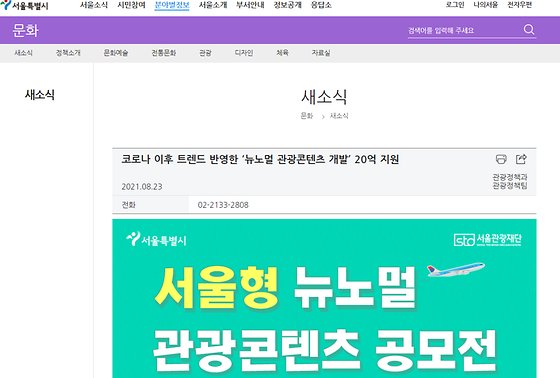
Task: Select 관광 tab in submenu
Action: click(205, 53)
